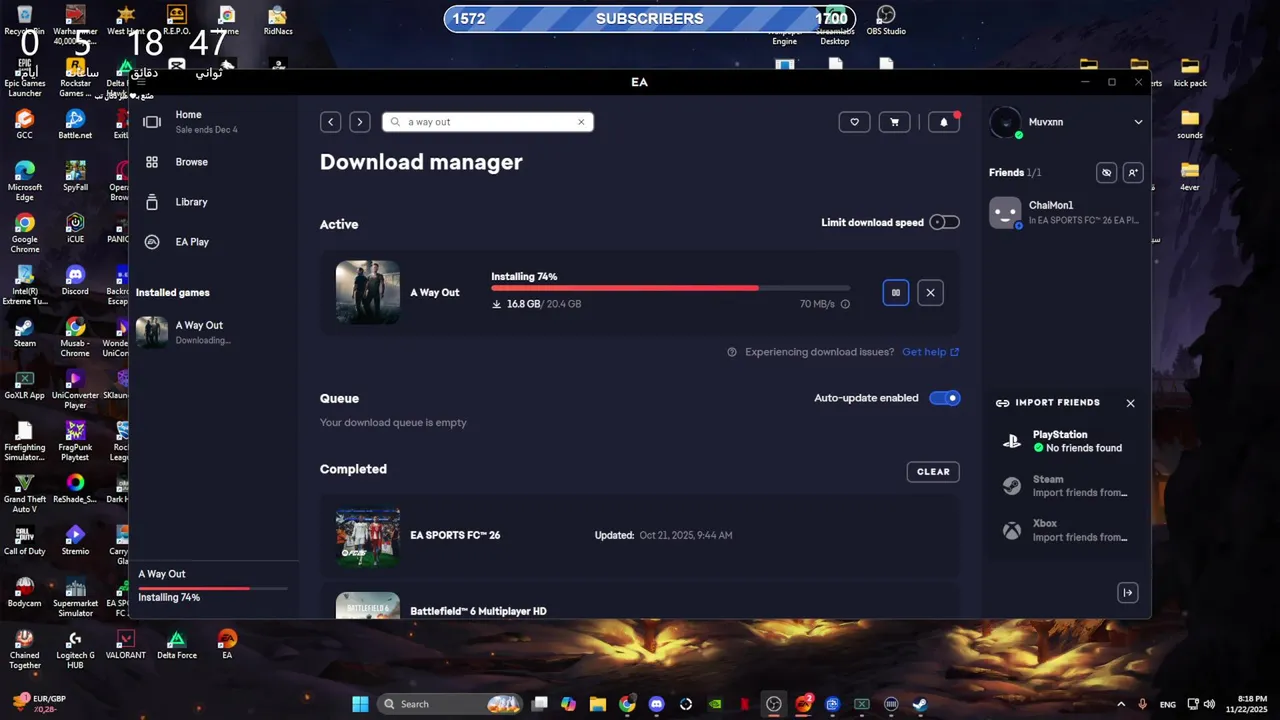Open friend ChaiMon1 in friends list

1066,212
